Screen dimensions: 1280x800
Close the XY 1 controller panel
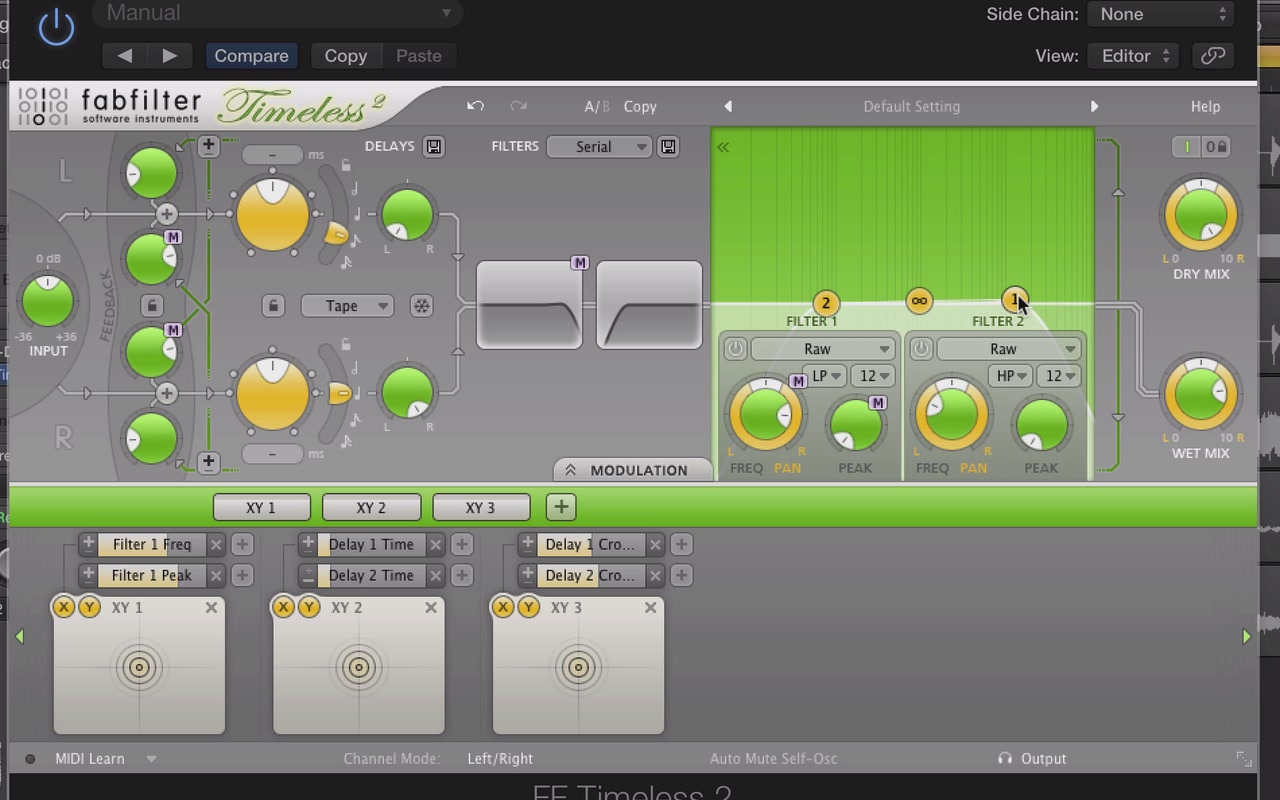212,607
